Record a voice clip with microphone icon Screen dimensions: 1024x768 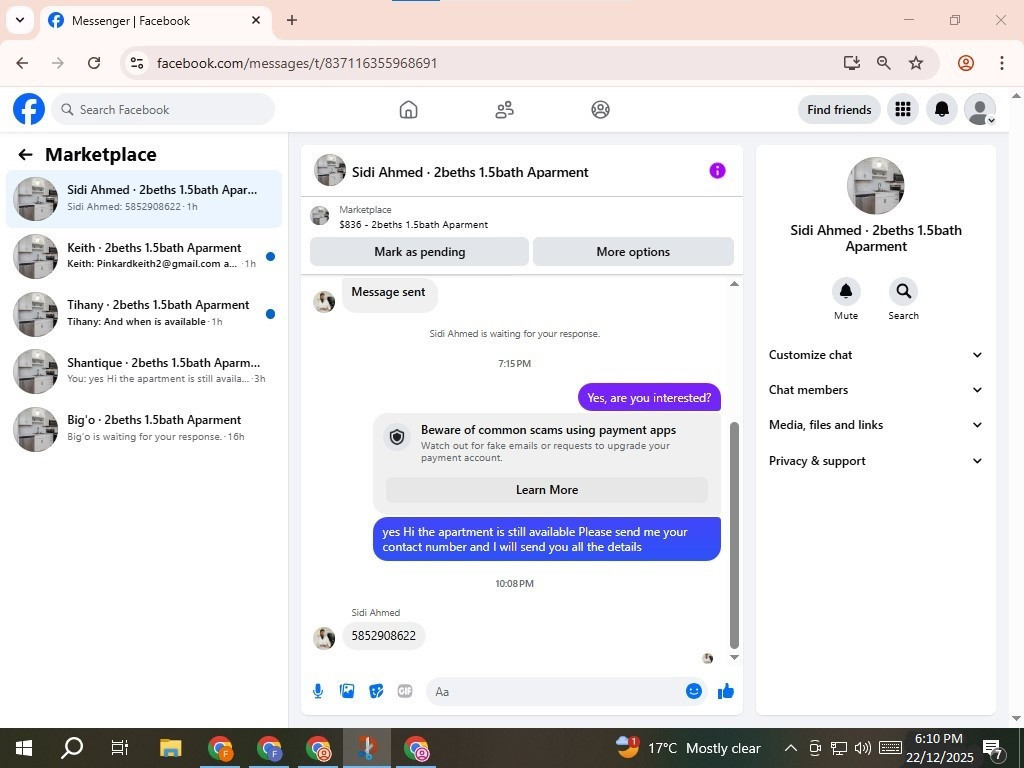click(x=318, y=691)
